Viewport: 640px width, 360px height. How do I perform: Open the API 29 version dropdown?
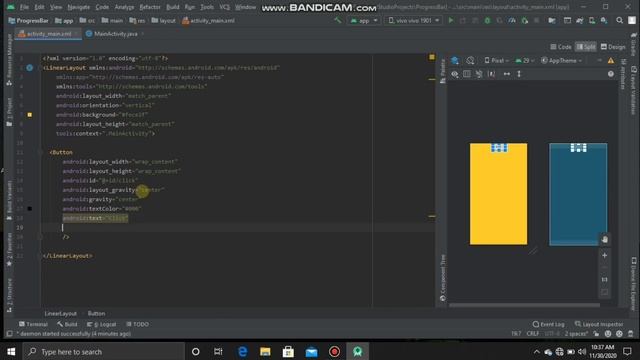(524, 60)
